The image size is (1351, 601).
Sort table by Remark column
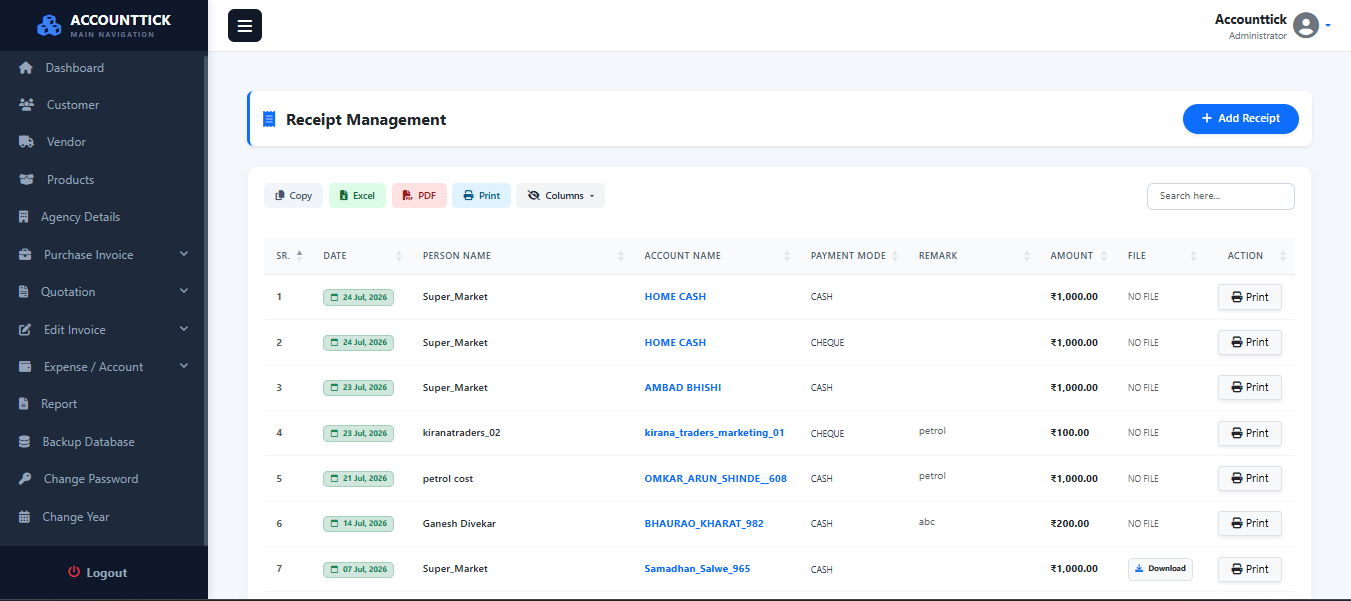tap(973, 256)
